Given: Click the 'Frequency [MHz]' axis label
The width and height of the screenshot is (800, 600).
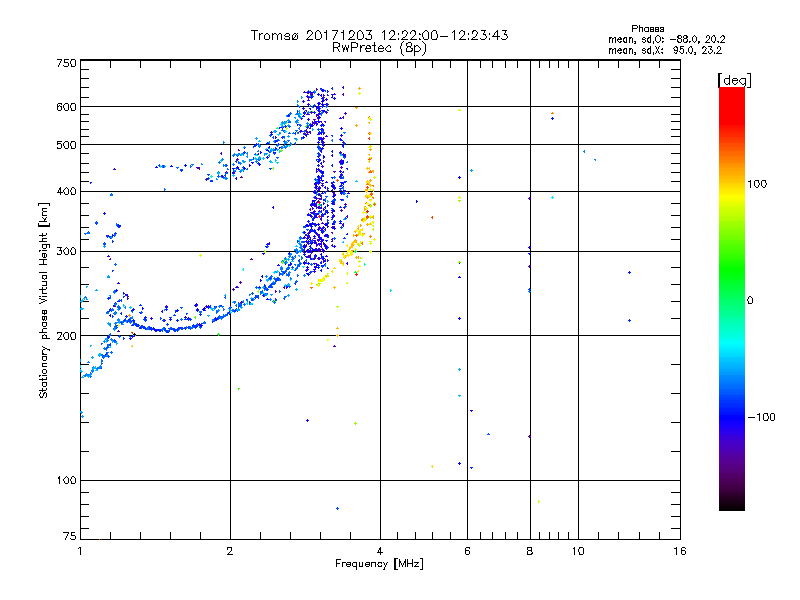Looking at the screenshot, I should (x=379, y=564).
